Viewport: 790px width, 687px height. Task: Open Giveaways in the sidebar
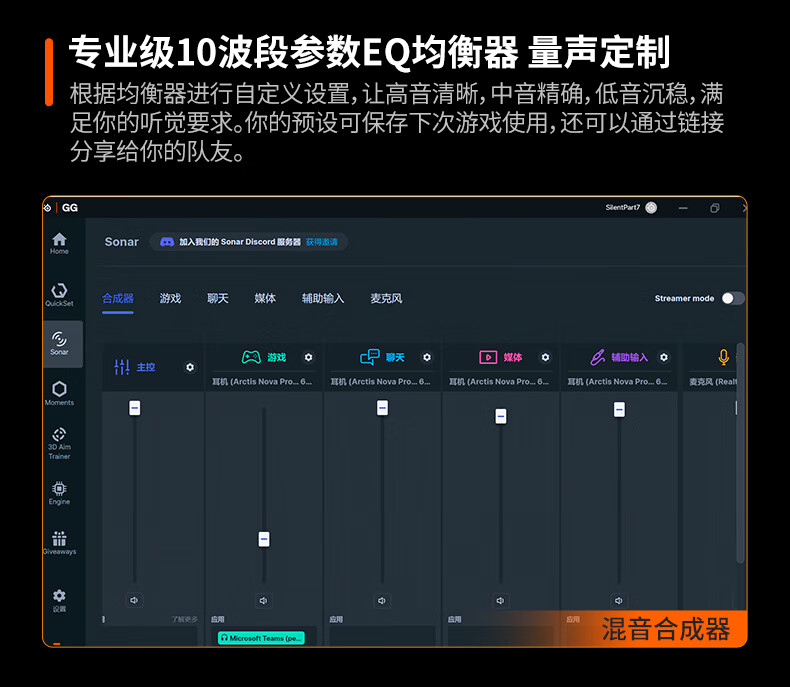click(59, 542)
